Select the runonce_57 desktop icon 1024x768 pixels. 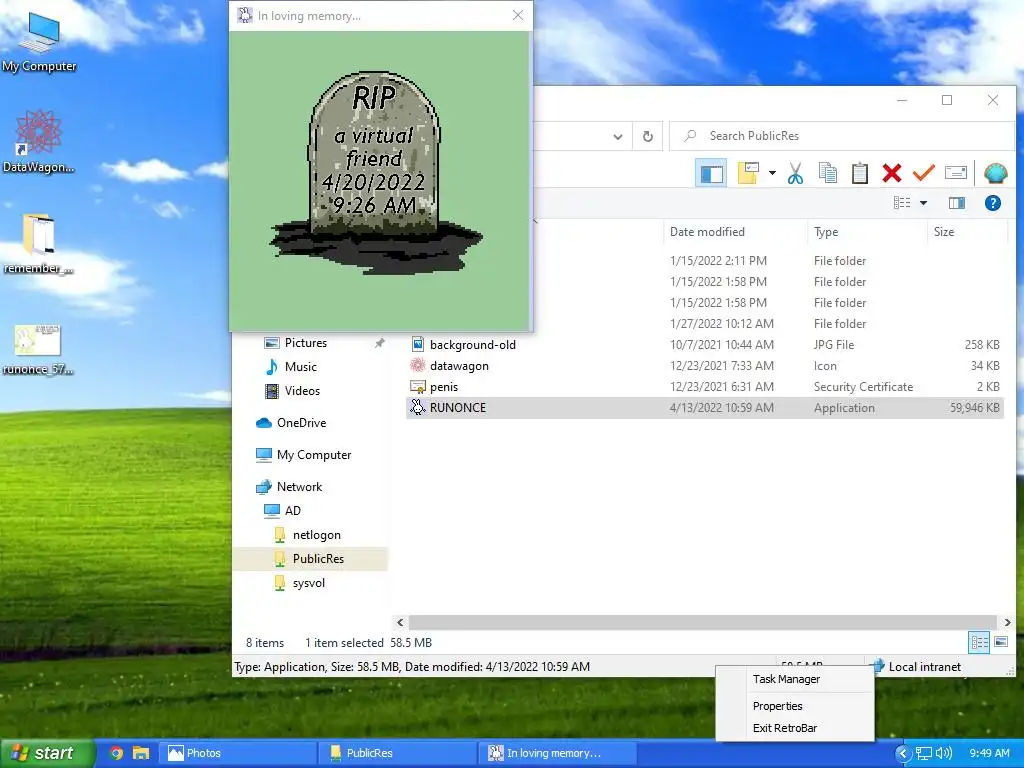[38, 349]
